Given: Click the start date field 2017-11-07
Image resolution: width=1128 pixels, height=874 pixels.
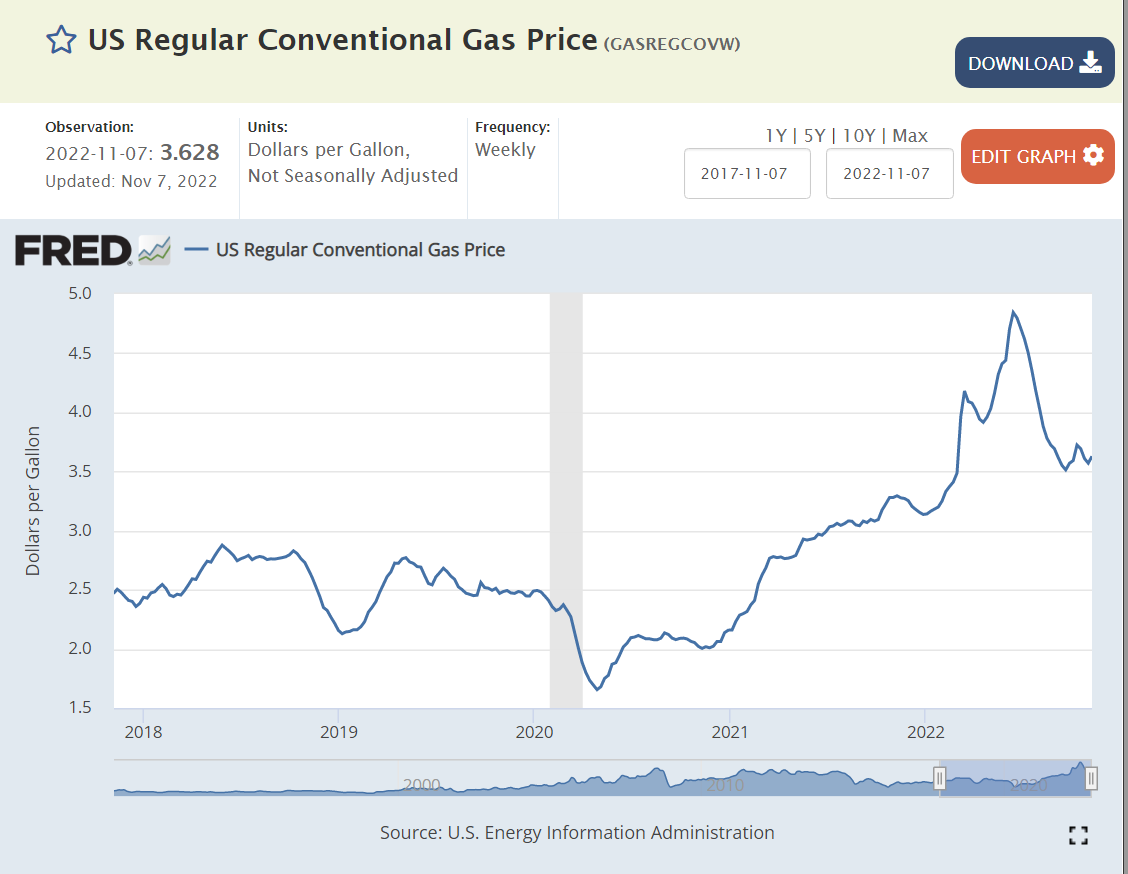Looking at the screenshot, I should [746, 174].
